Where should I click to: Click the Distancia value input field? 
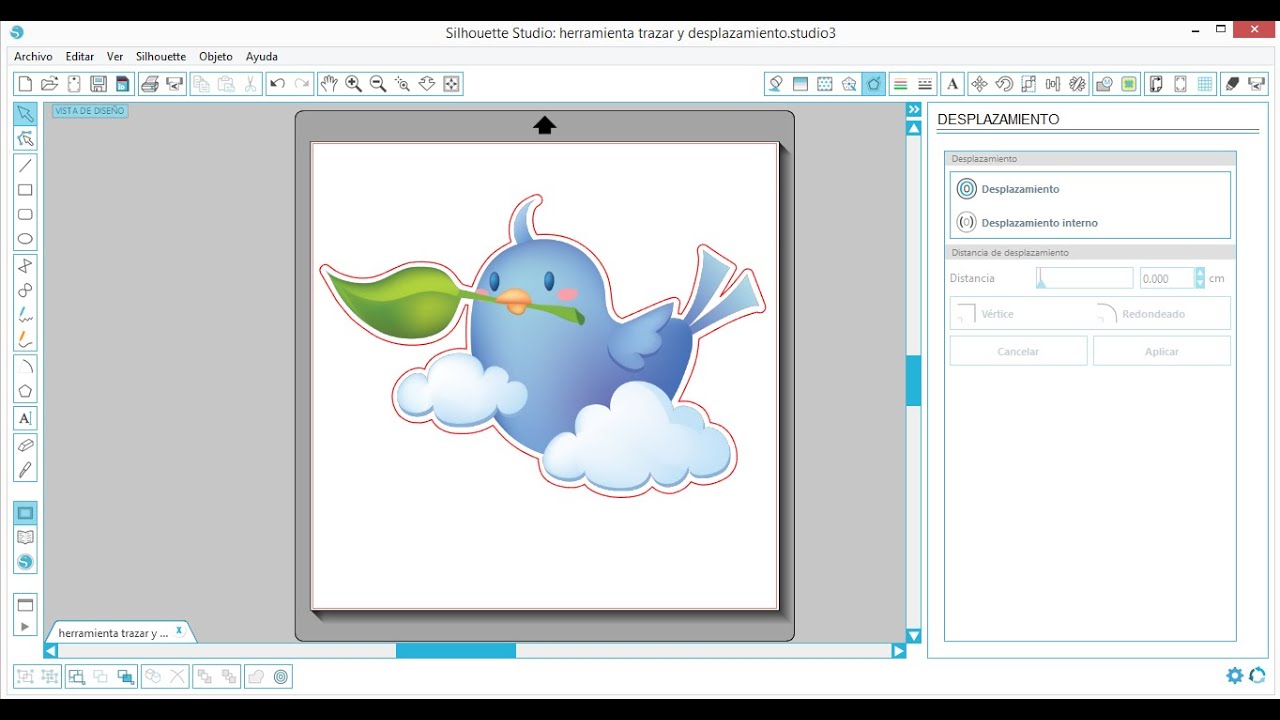tap(1167, 278)
